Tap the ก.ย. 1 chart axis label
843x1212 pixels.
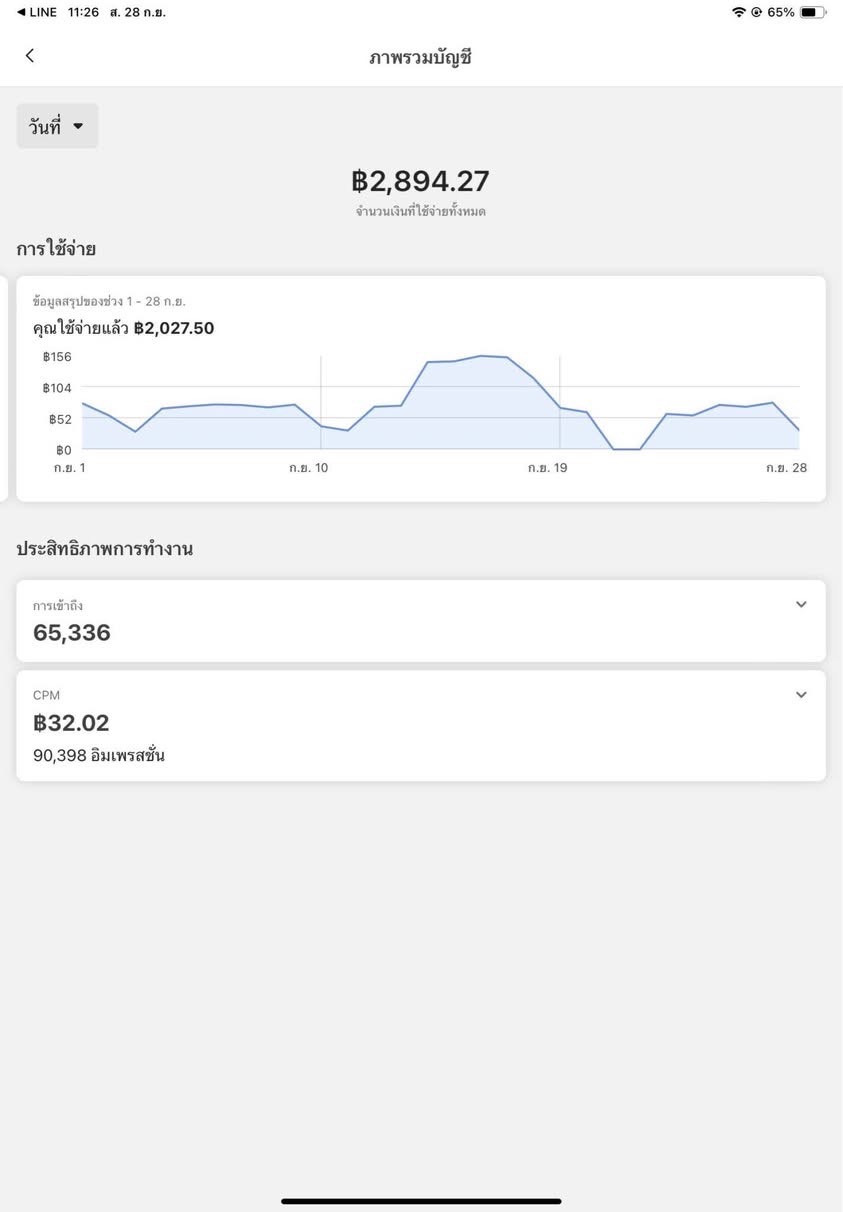(x=69, y=467)
